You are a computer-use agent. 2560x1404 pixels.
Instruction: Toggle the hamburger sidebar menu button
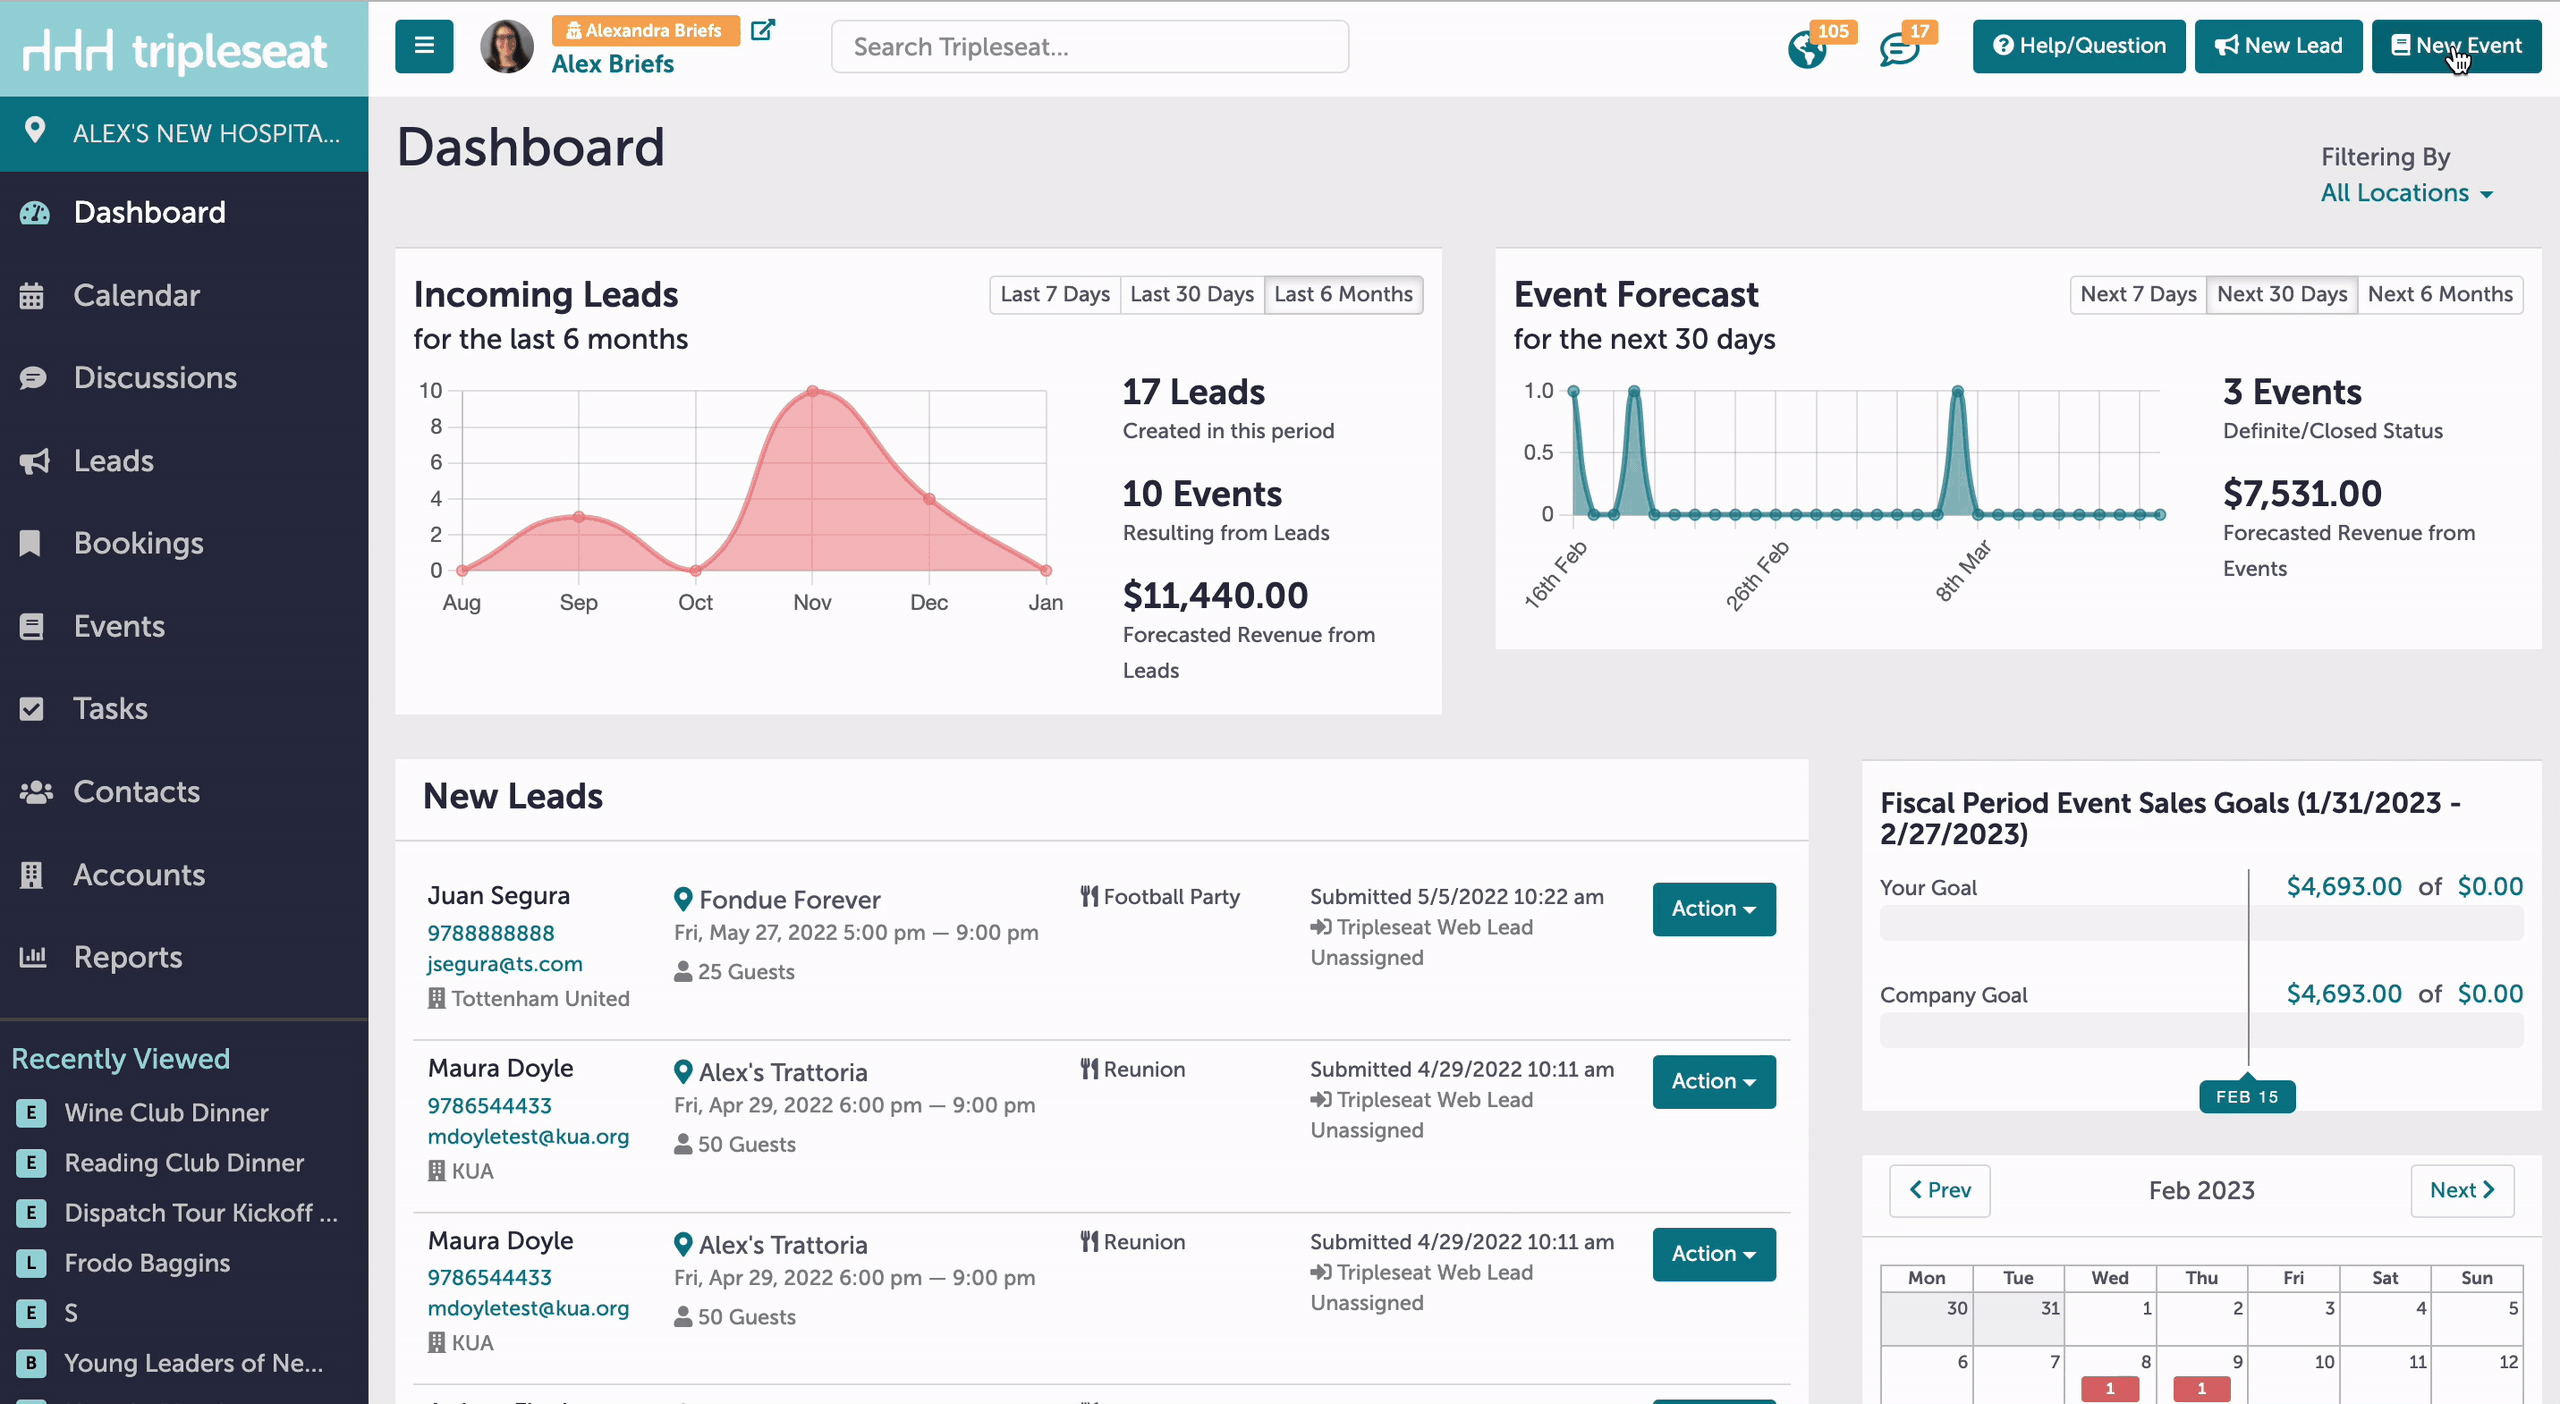(424, 46)
